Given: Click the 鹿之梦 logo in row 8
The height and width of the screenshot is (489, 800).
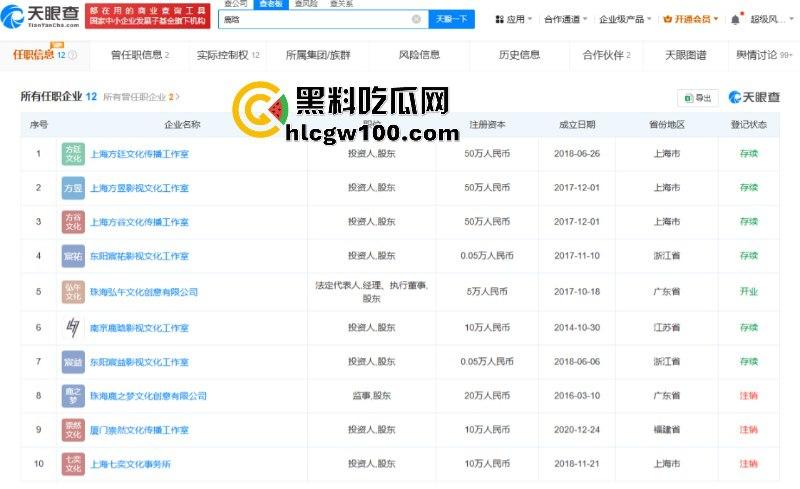Looking at the screenshot, I should [73, 396].
